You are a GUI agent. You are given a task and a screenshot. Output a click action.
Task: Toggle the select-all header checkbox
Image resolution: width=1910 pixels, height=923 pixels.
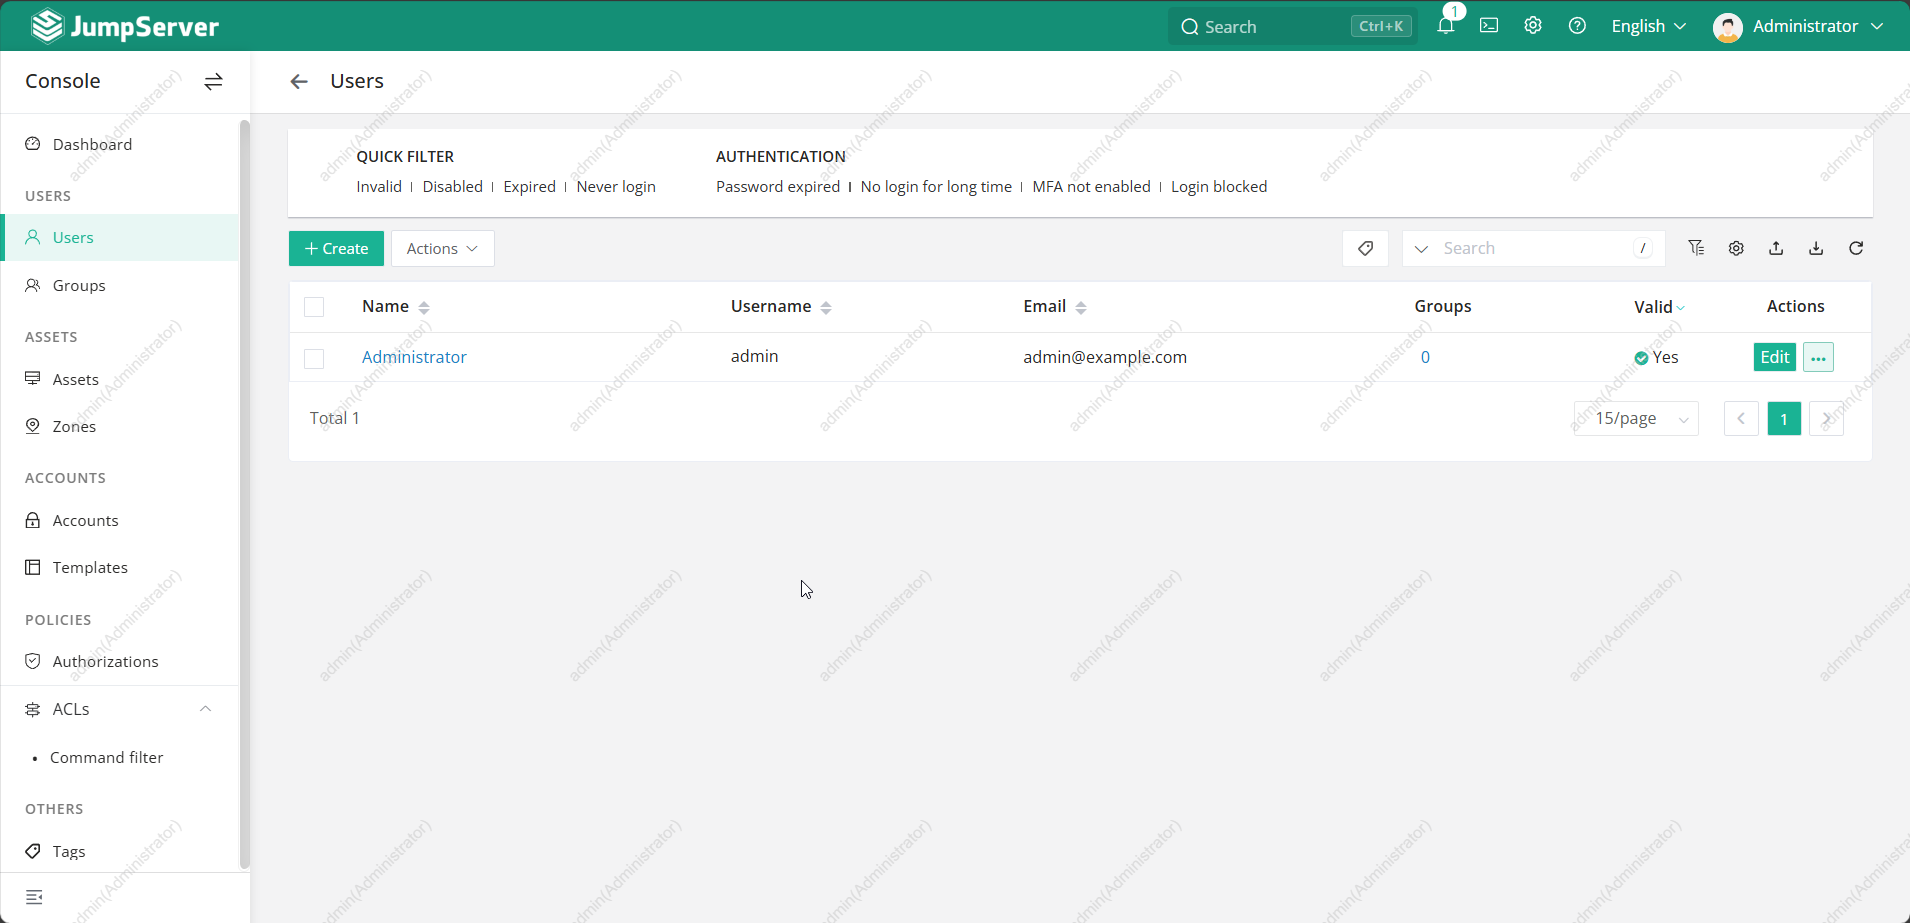pyautogui.click(x=314, y=307)
